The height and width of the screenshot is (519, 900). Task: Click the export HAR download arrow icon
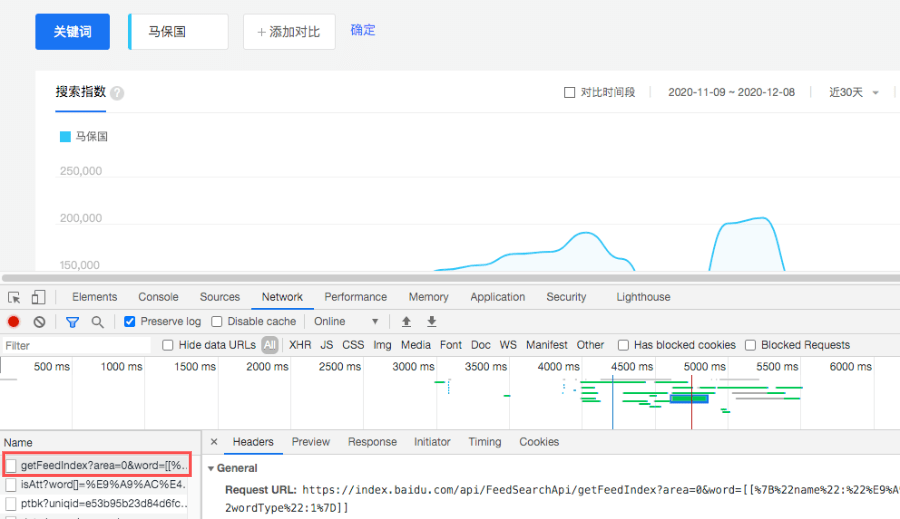432,322
